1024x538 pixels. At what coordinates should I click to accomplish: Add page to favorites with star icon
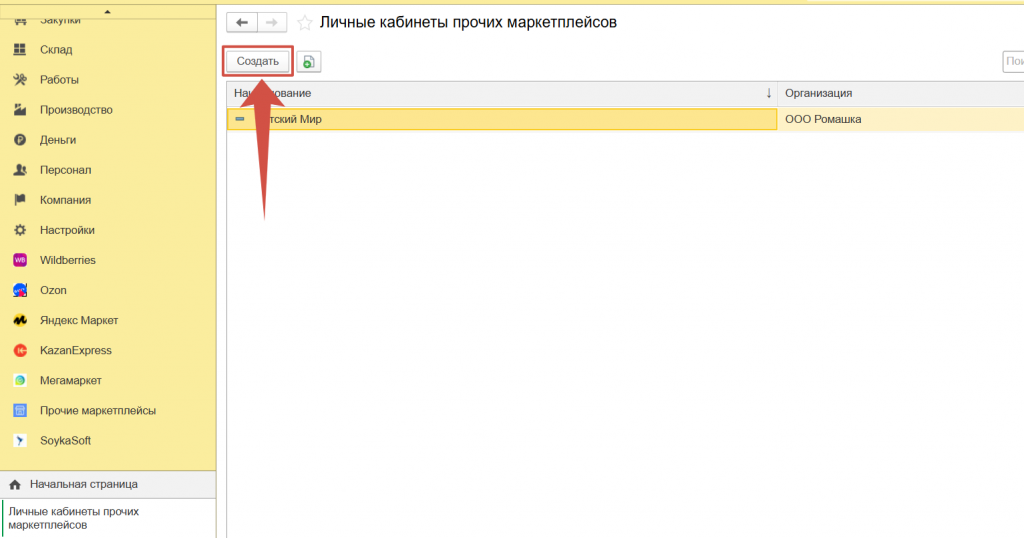click(x=305, y=22)
